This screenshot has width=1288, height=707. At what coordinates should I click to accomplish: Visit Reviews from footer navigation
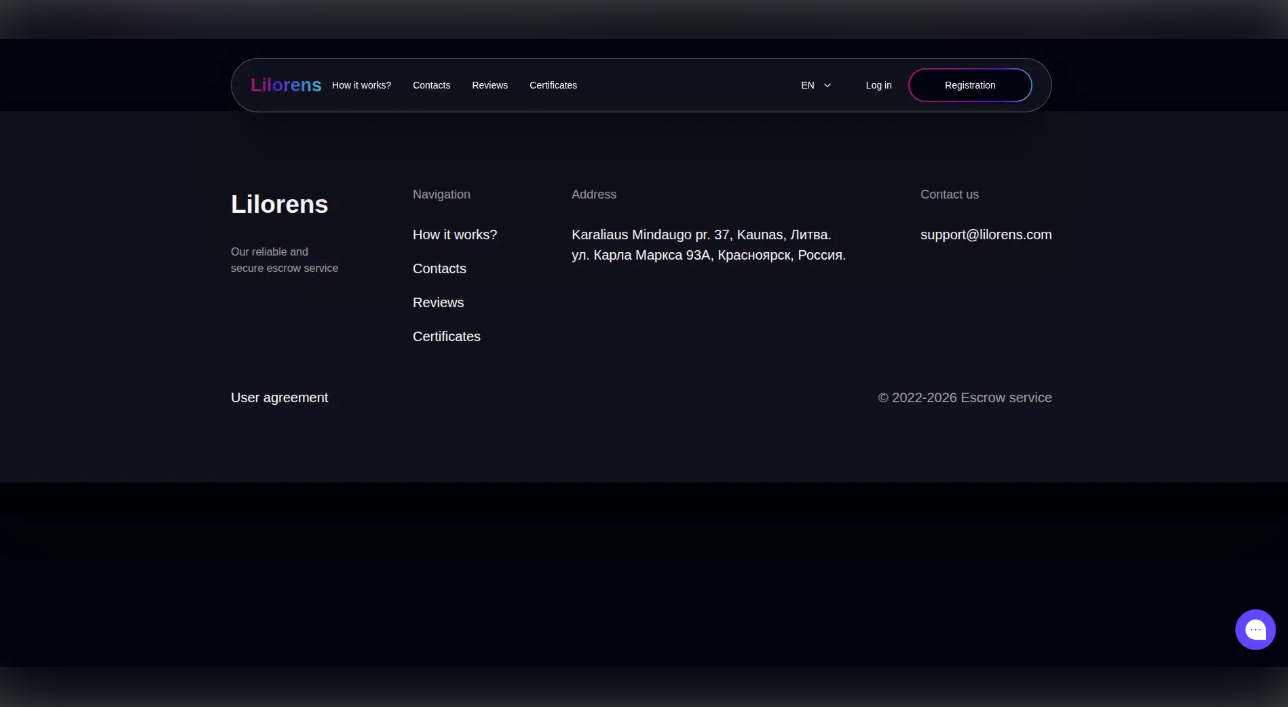click(x=438, y=303)
